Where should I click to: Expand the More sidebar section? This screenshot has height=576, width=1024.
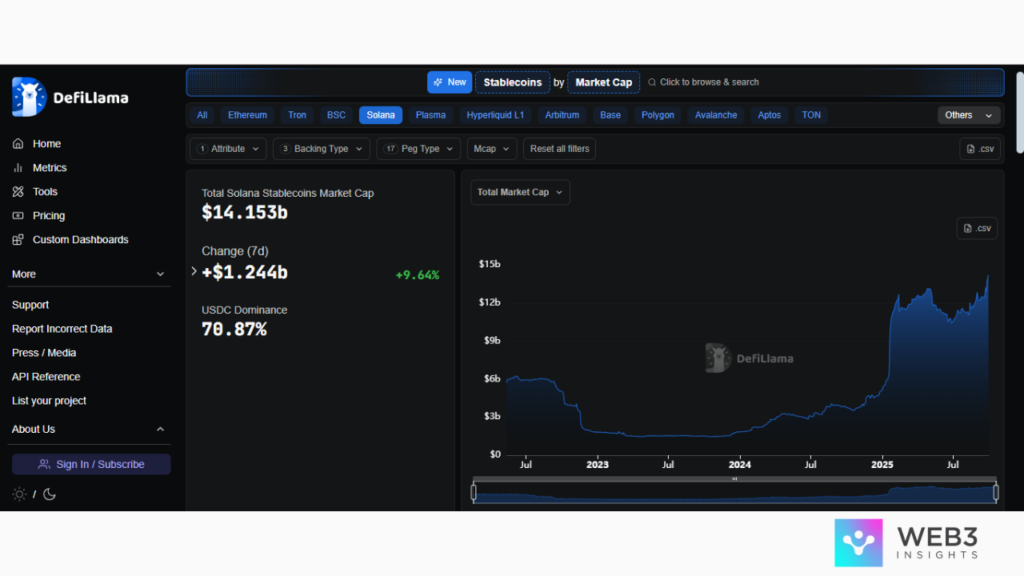coord(160,274)
